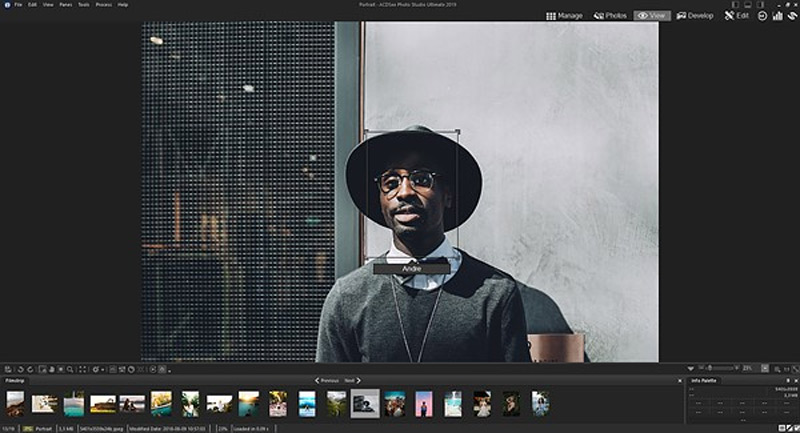Switch to Manage mode
This screenshot has width=800, height=433.
[564, 16]
